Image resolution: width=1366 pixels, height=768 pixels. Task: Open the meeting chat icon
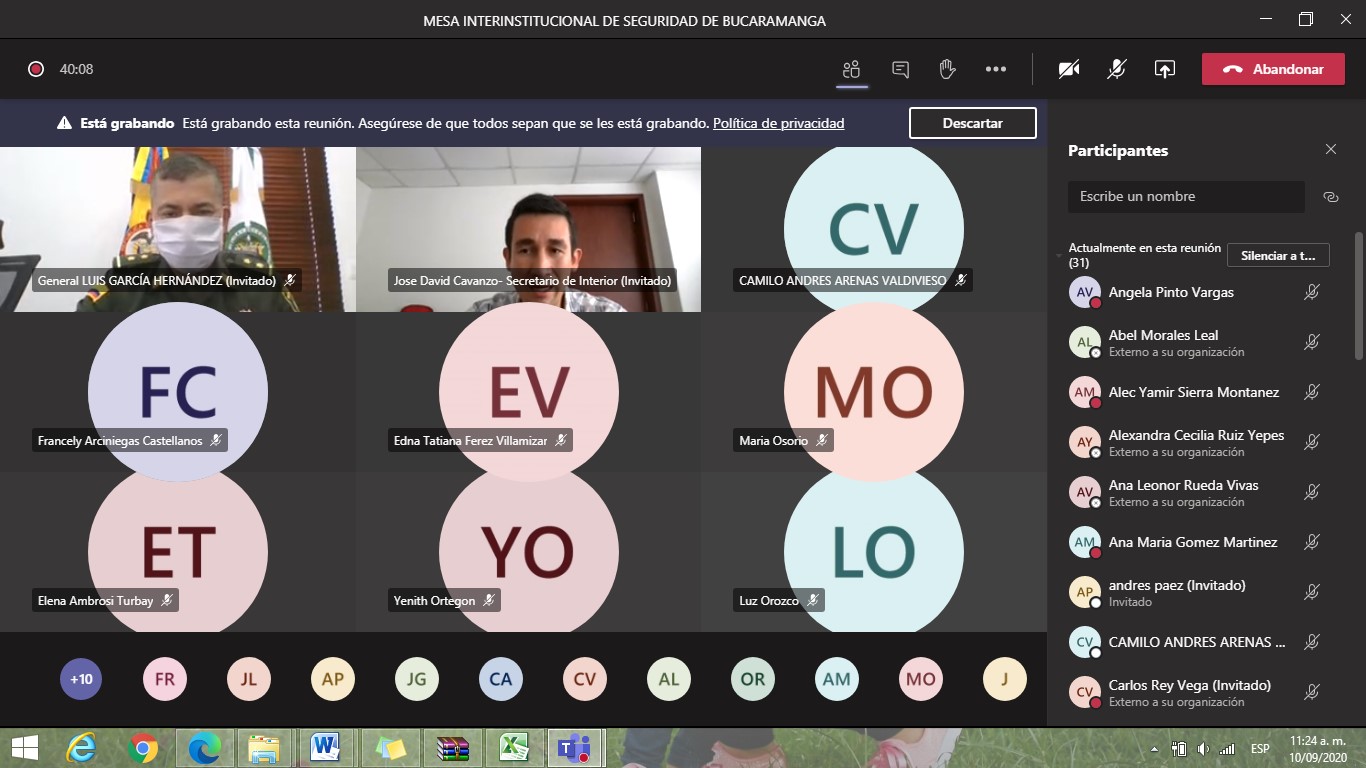tap(900, 69)
